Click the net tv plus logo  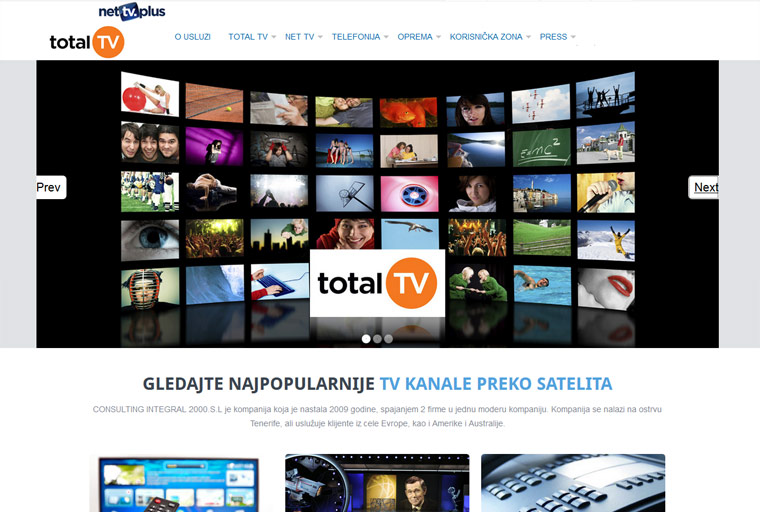coord(132,12)
